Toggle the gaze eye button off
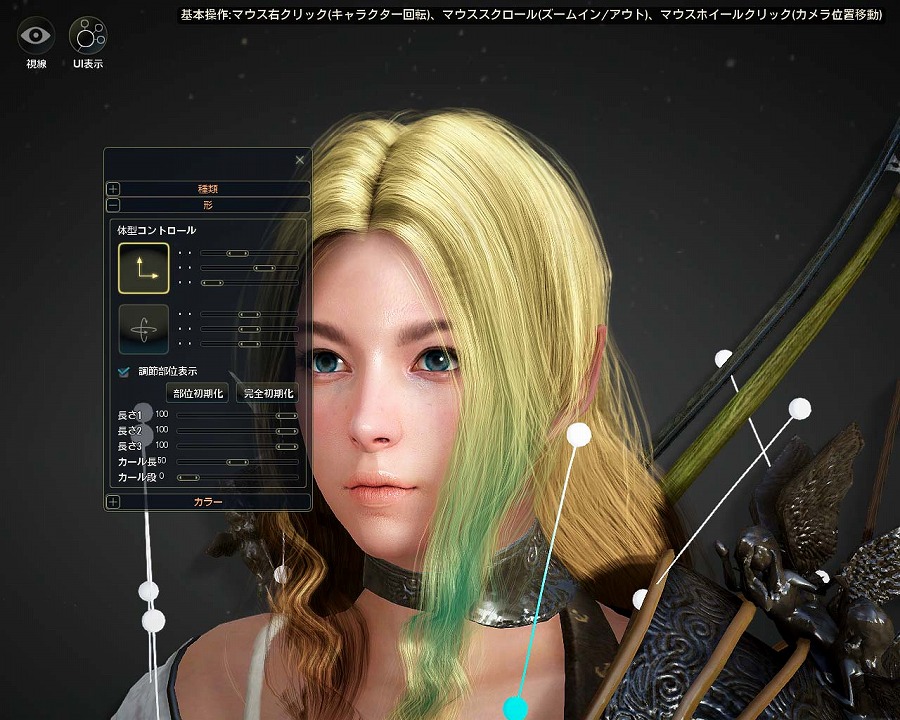This screenshot has width=900, height=720. point(35,33)
